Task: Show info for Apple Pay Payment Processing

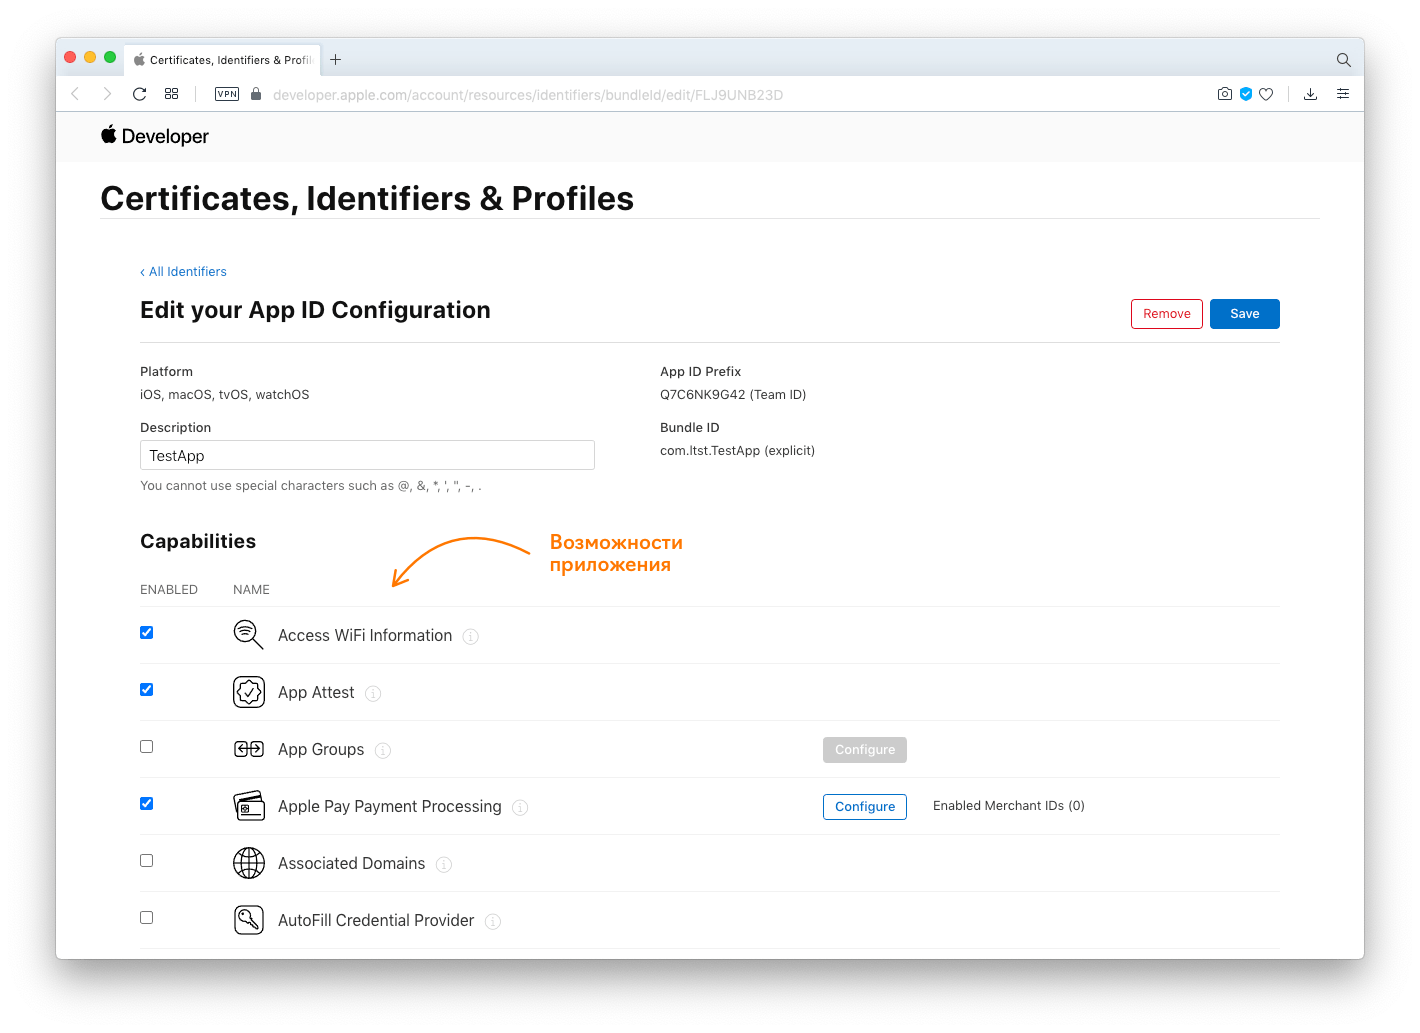Action: coord(520,807)
